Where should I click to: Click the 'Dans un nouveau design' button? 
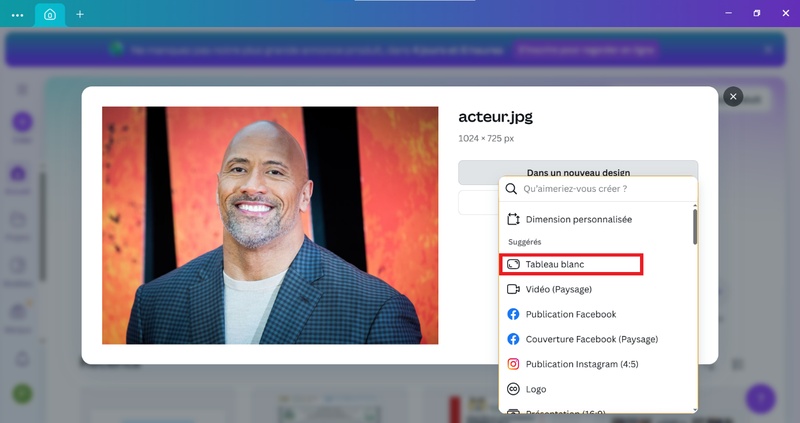coord(578,172)
